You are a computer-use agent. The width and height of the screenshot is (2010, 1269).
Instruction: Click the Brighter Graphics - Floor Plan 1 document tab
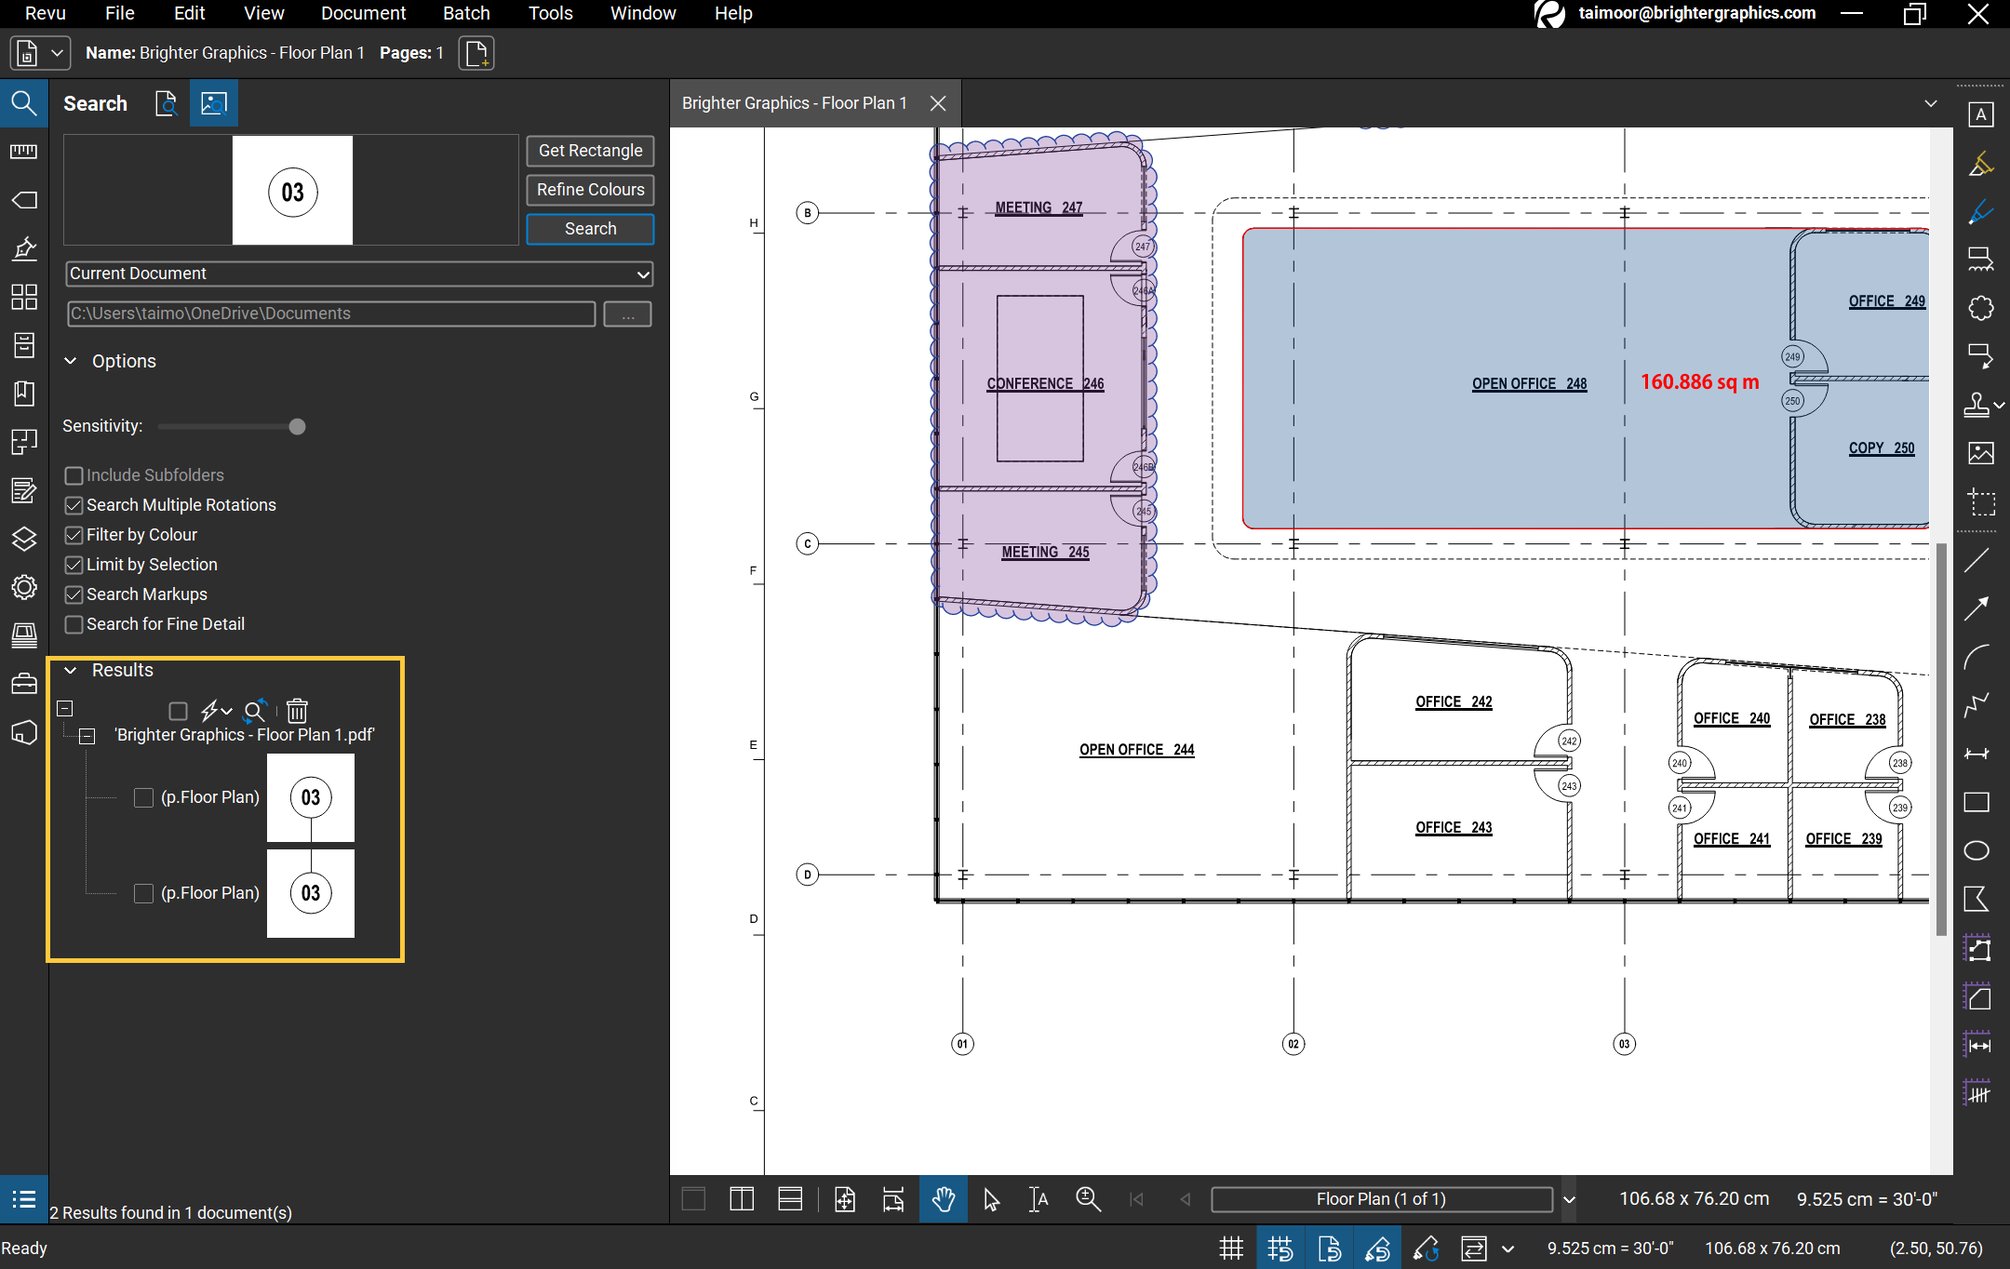(x=794, y=102)
